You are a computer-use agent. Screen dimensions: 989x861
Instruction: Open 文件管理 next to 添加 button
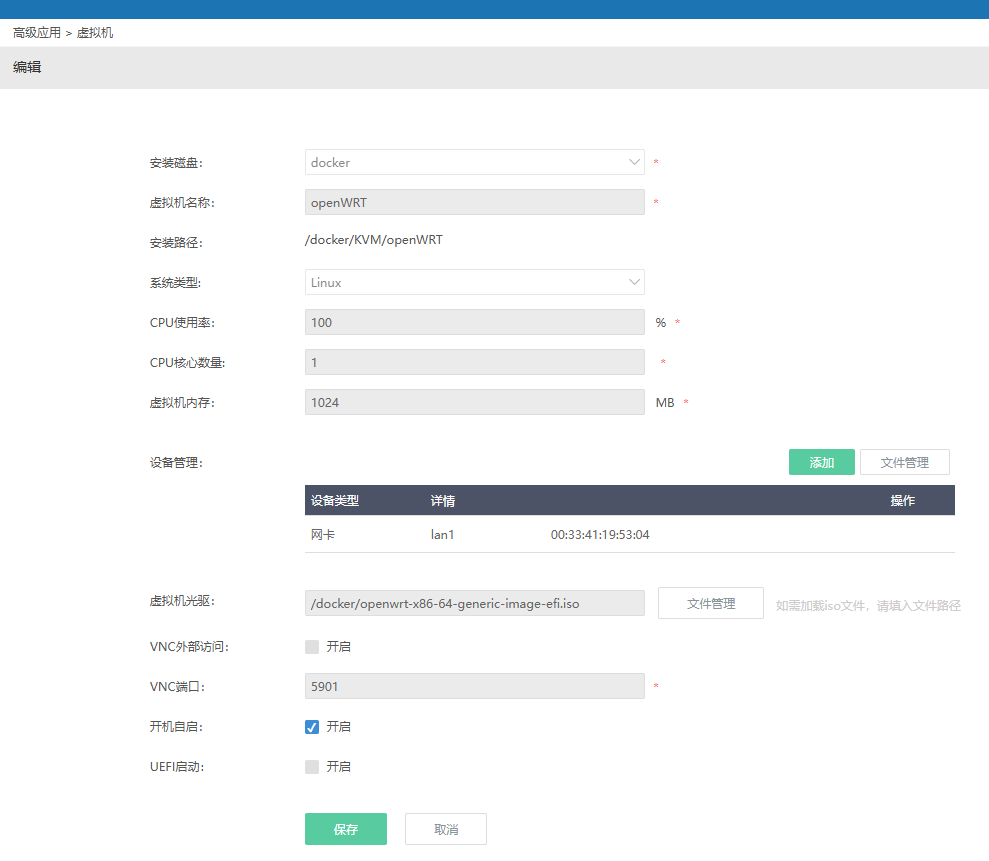pyautogui.click(x=904, y=462)
